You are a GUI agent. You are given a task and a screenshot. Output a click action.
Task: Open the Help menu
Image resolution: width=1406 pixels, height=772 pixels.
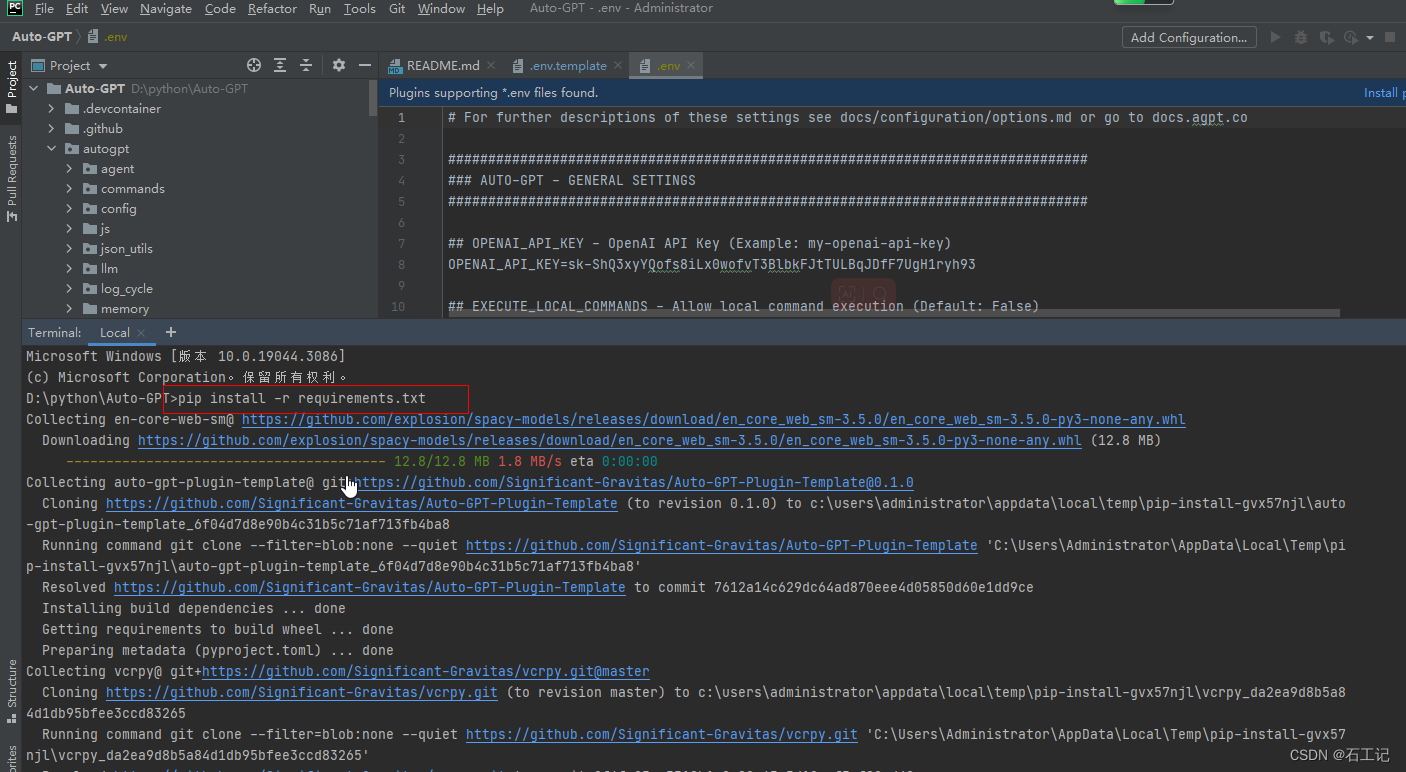point(490,8)
